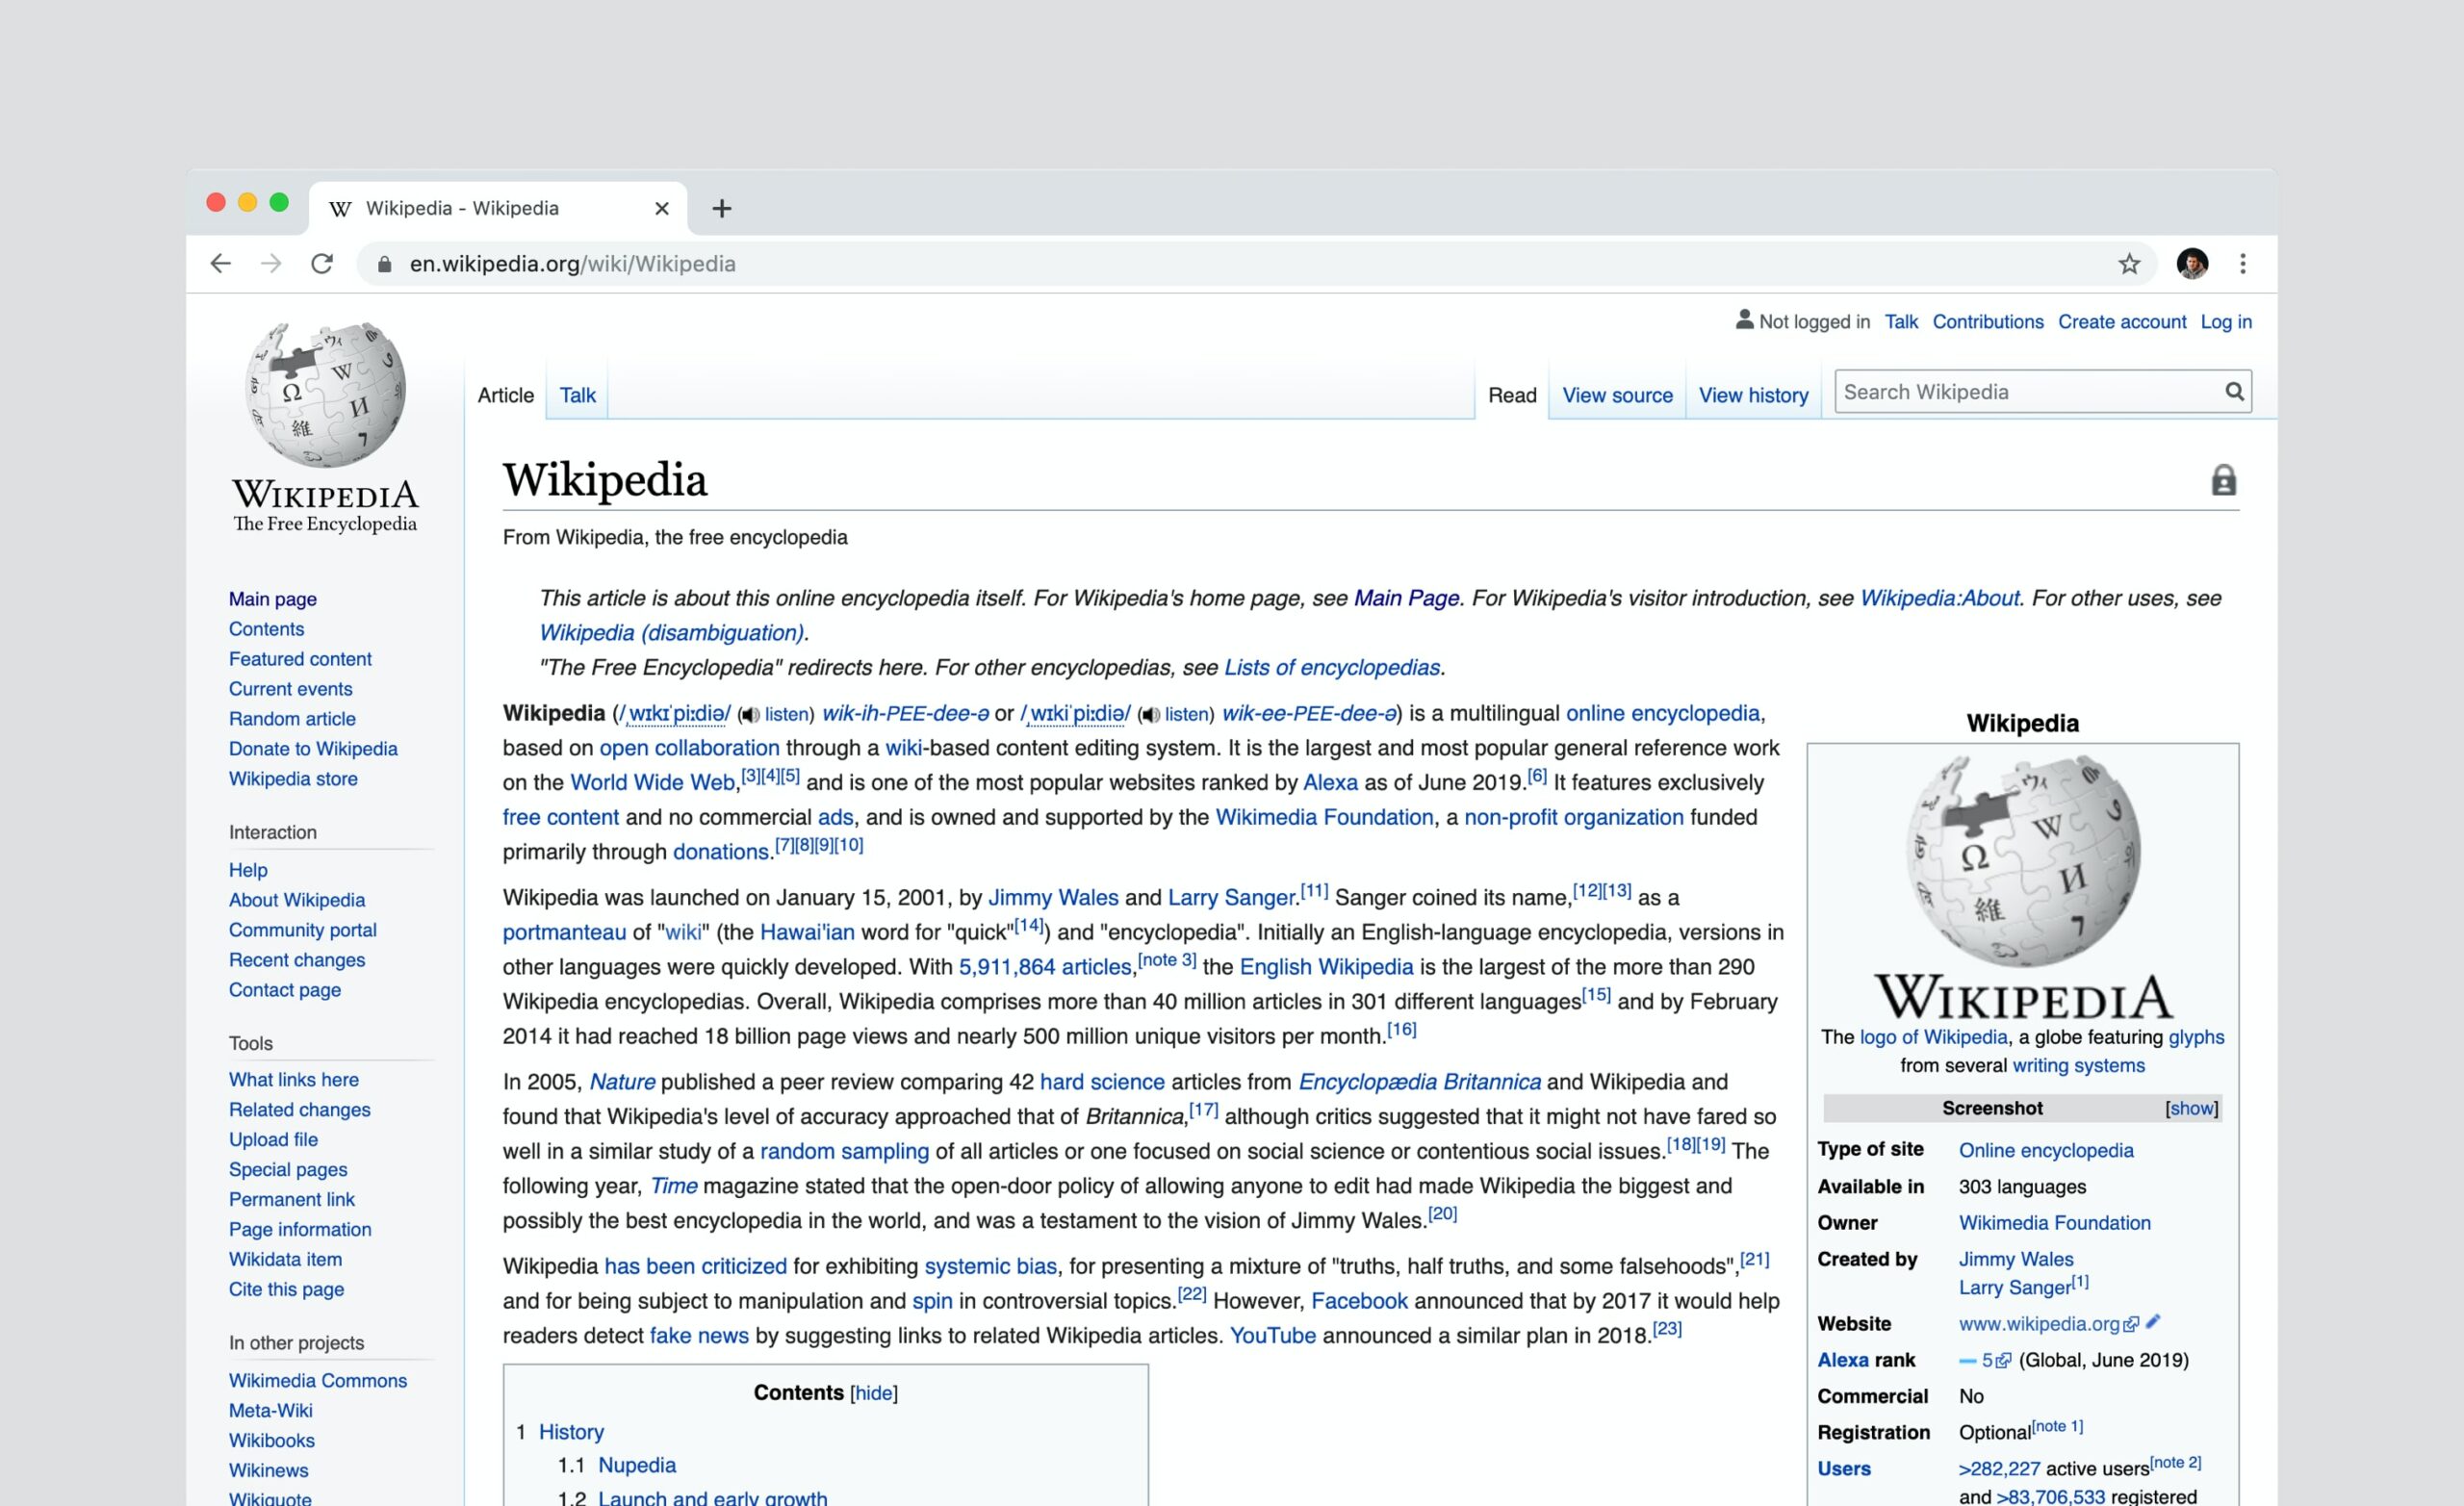Click the Wikimedia Foundation link in infobox
This screenshot has height=1506, width=2464.
pos(2050,1221)
